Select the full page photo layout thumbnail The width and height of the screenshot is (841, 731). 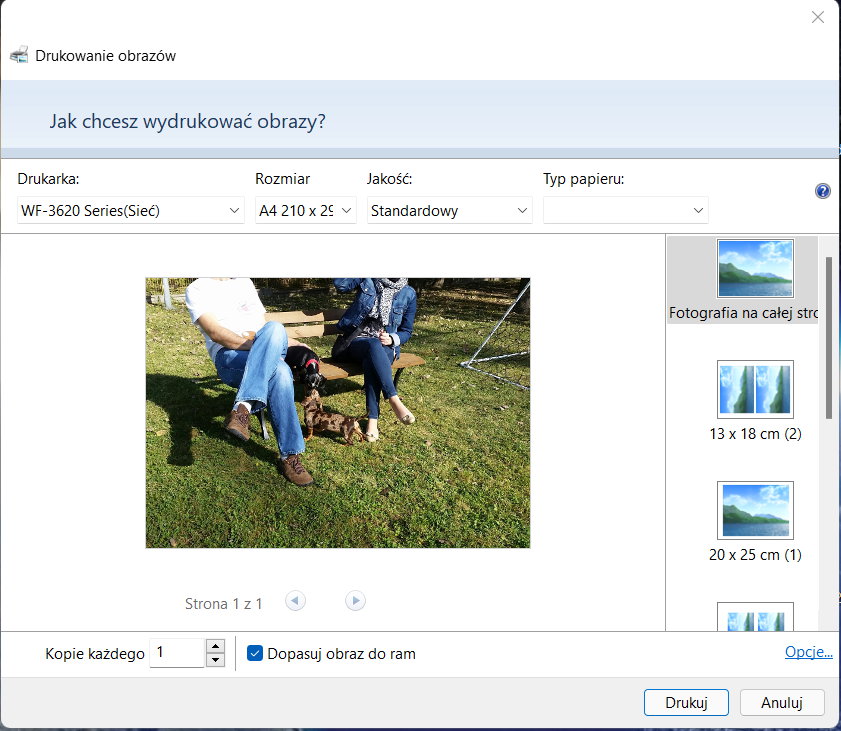coord(755,268)
